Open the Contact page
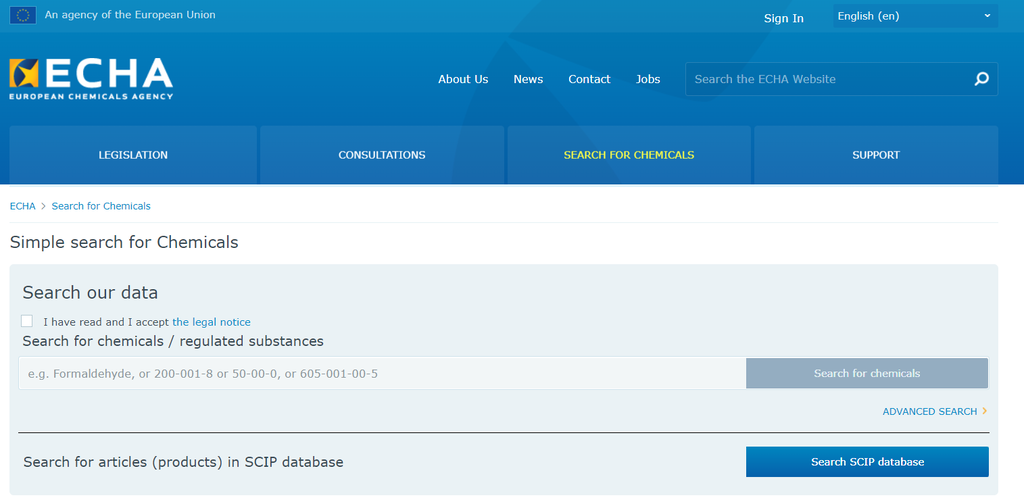This screenshot has height=502, width=1024. pos(589,79)
